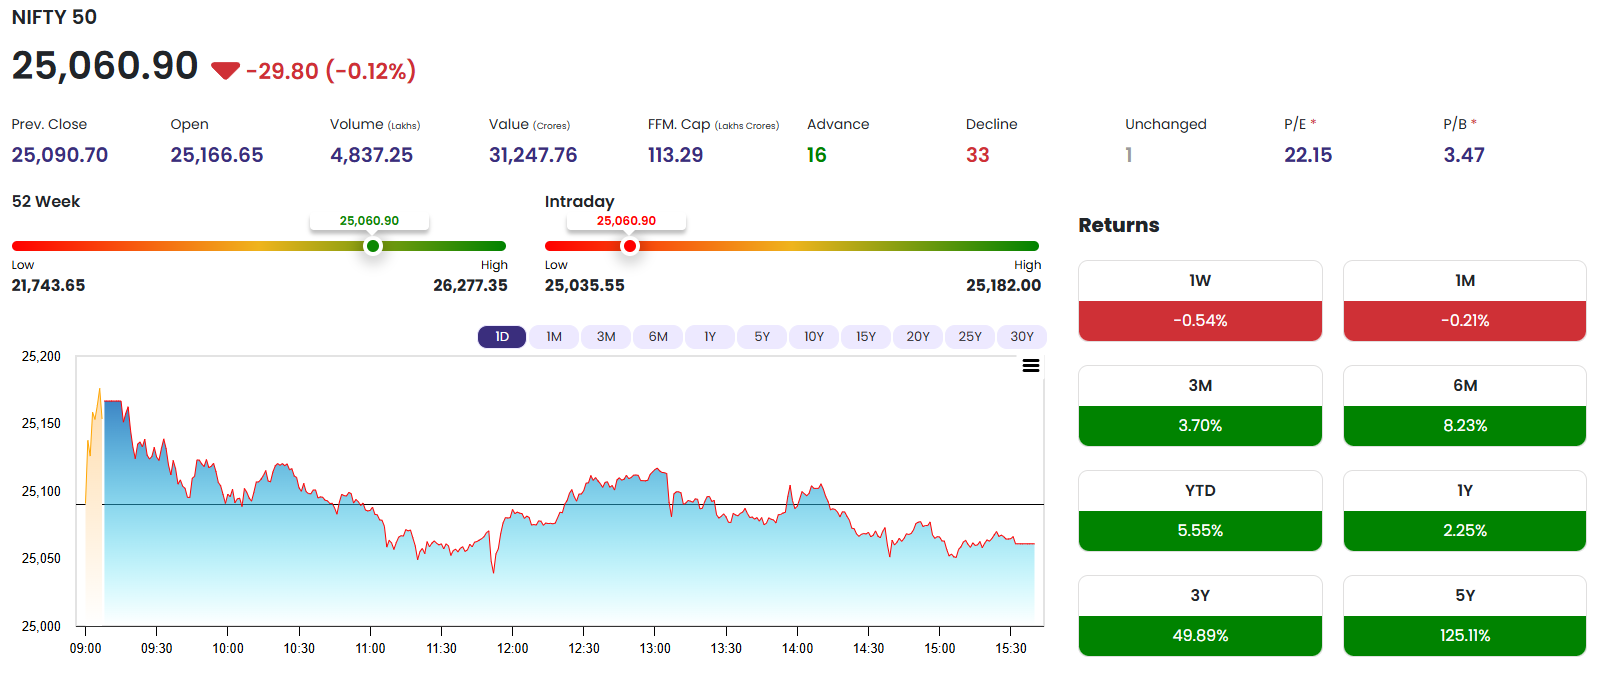This screenshot has height=674, width=1598.
Task: Click Intraday low value 25,035.55
Action: tap(585, 285)
